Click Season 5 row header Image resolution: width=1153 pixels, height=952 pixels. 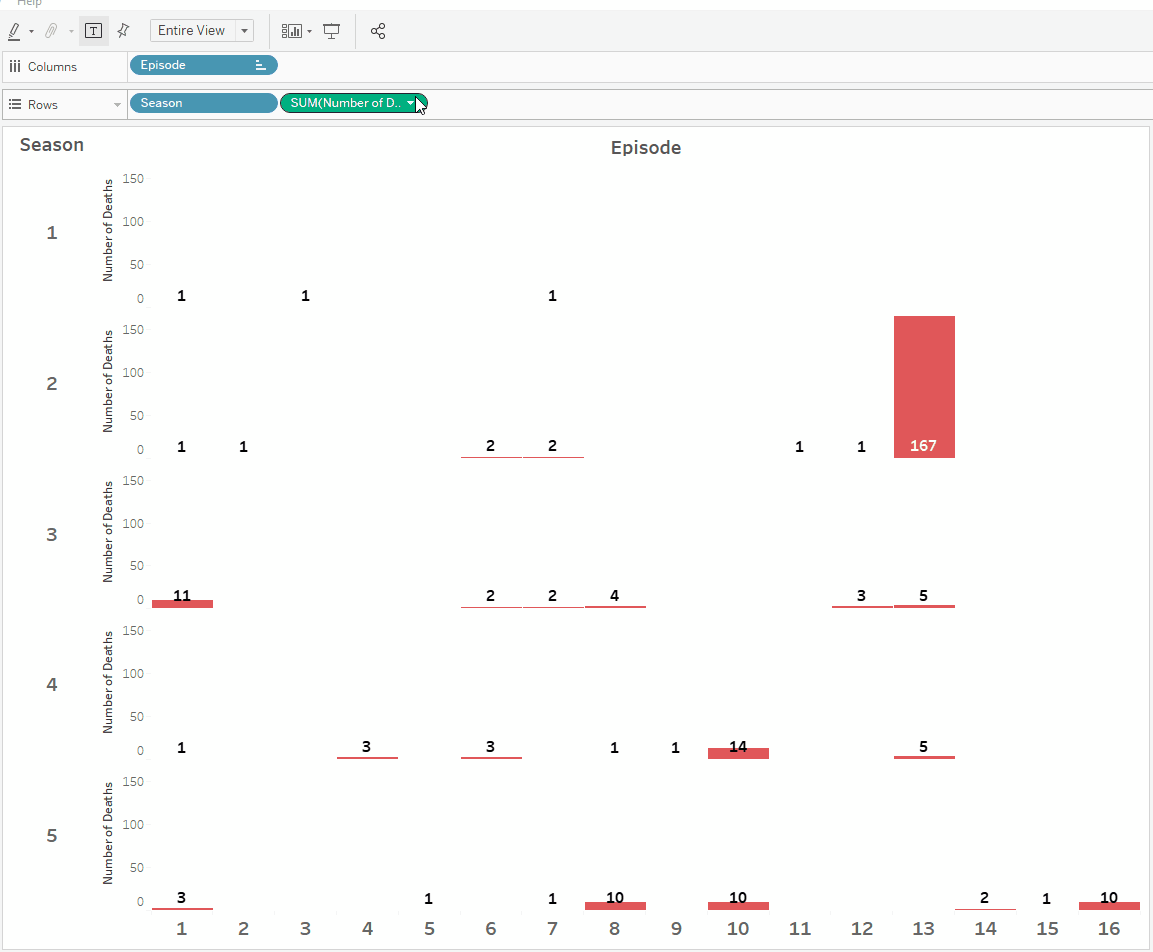point(51,836)
